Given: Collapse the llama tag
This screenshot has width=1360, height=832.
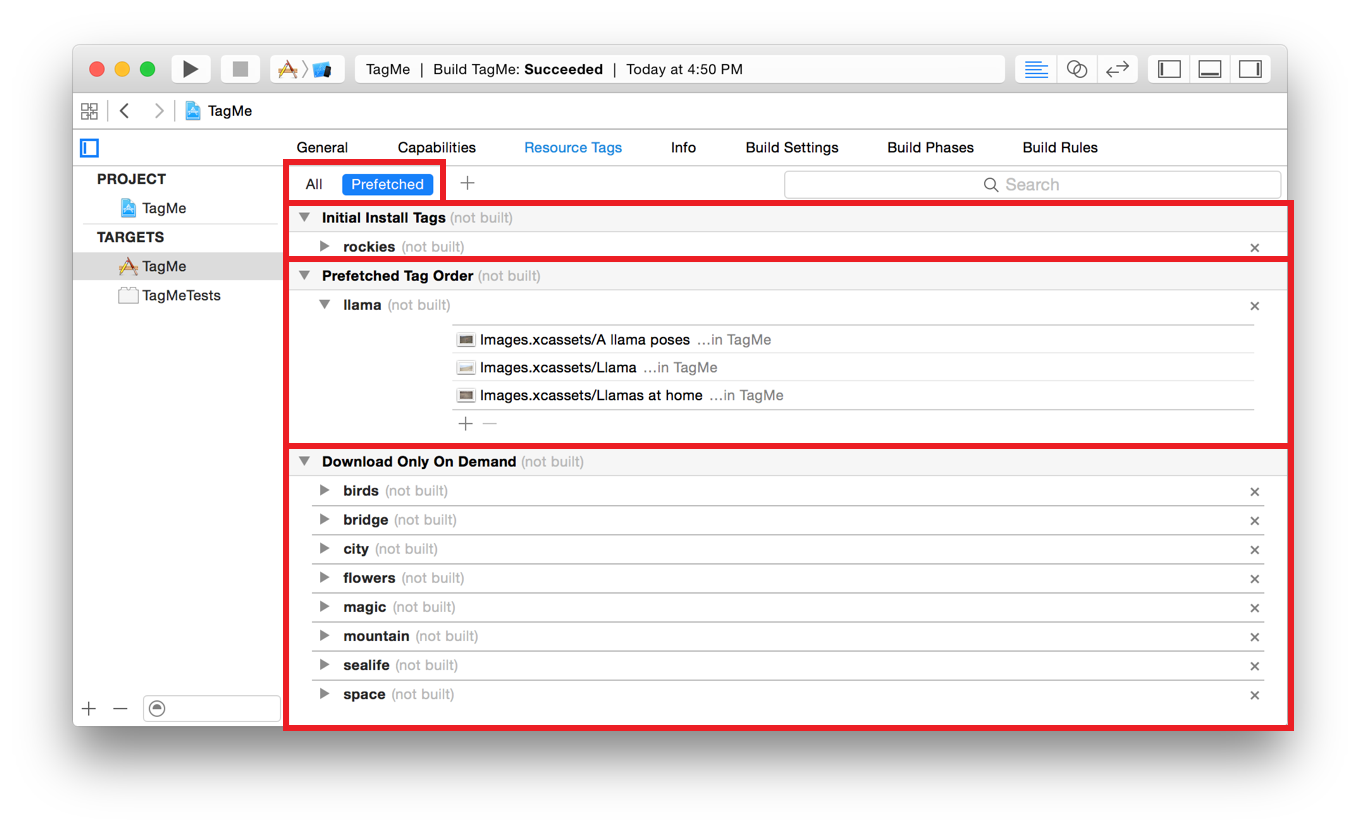Looking at the screenshot, I should [325, 304].
